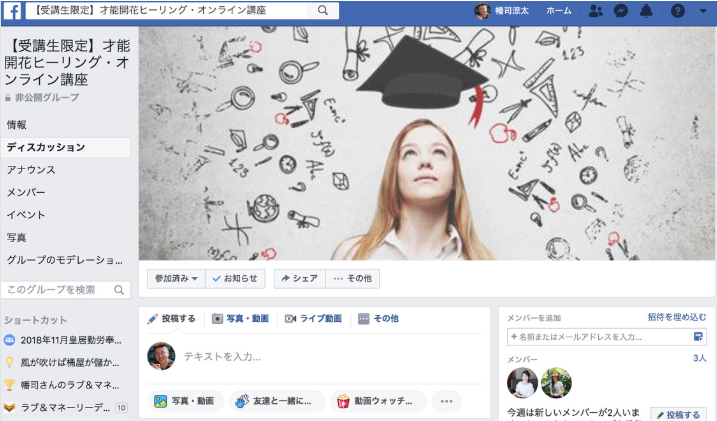
Task: Search this group via magnifier icon
Action: 118,290
